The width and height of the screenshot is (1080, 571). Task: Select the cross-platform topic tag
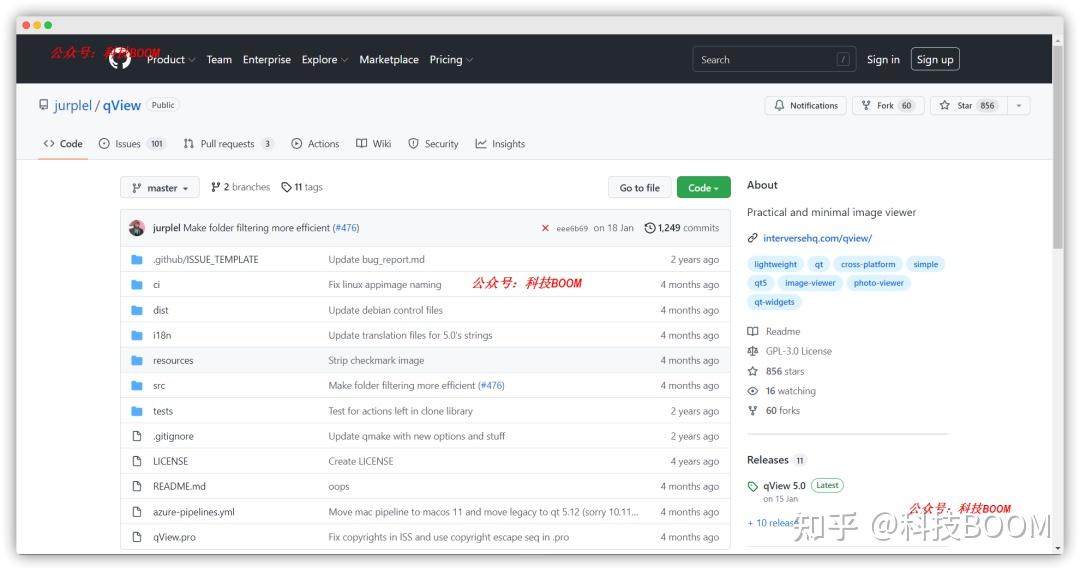pos(868,264)
